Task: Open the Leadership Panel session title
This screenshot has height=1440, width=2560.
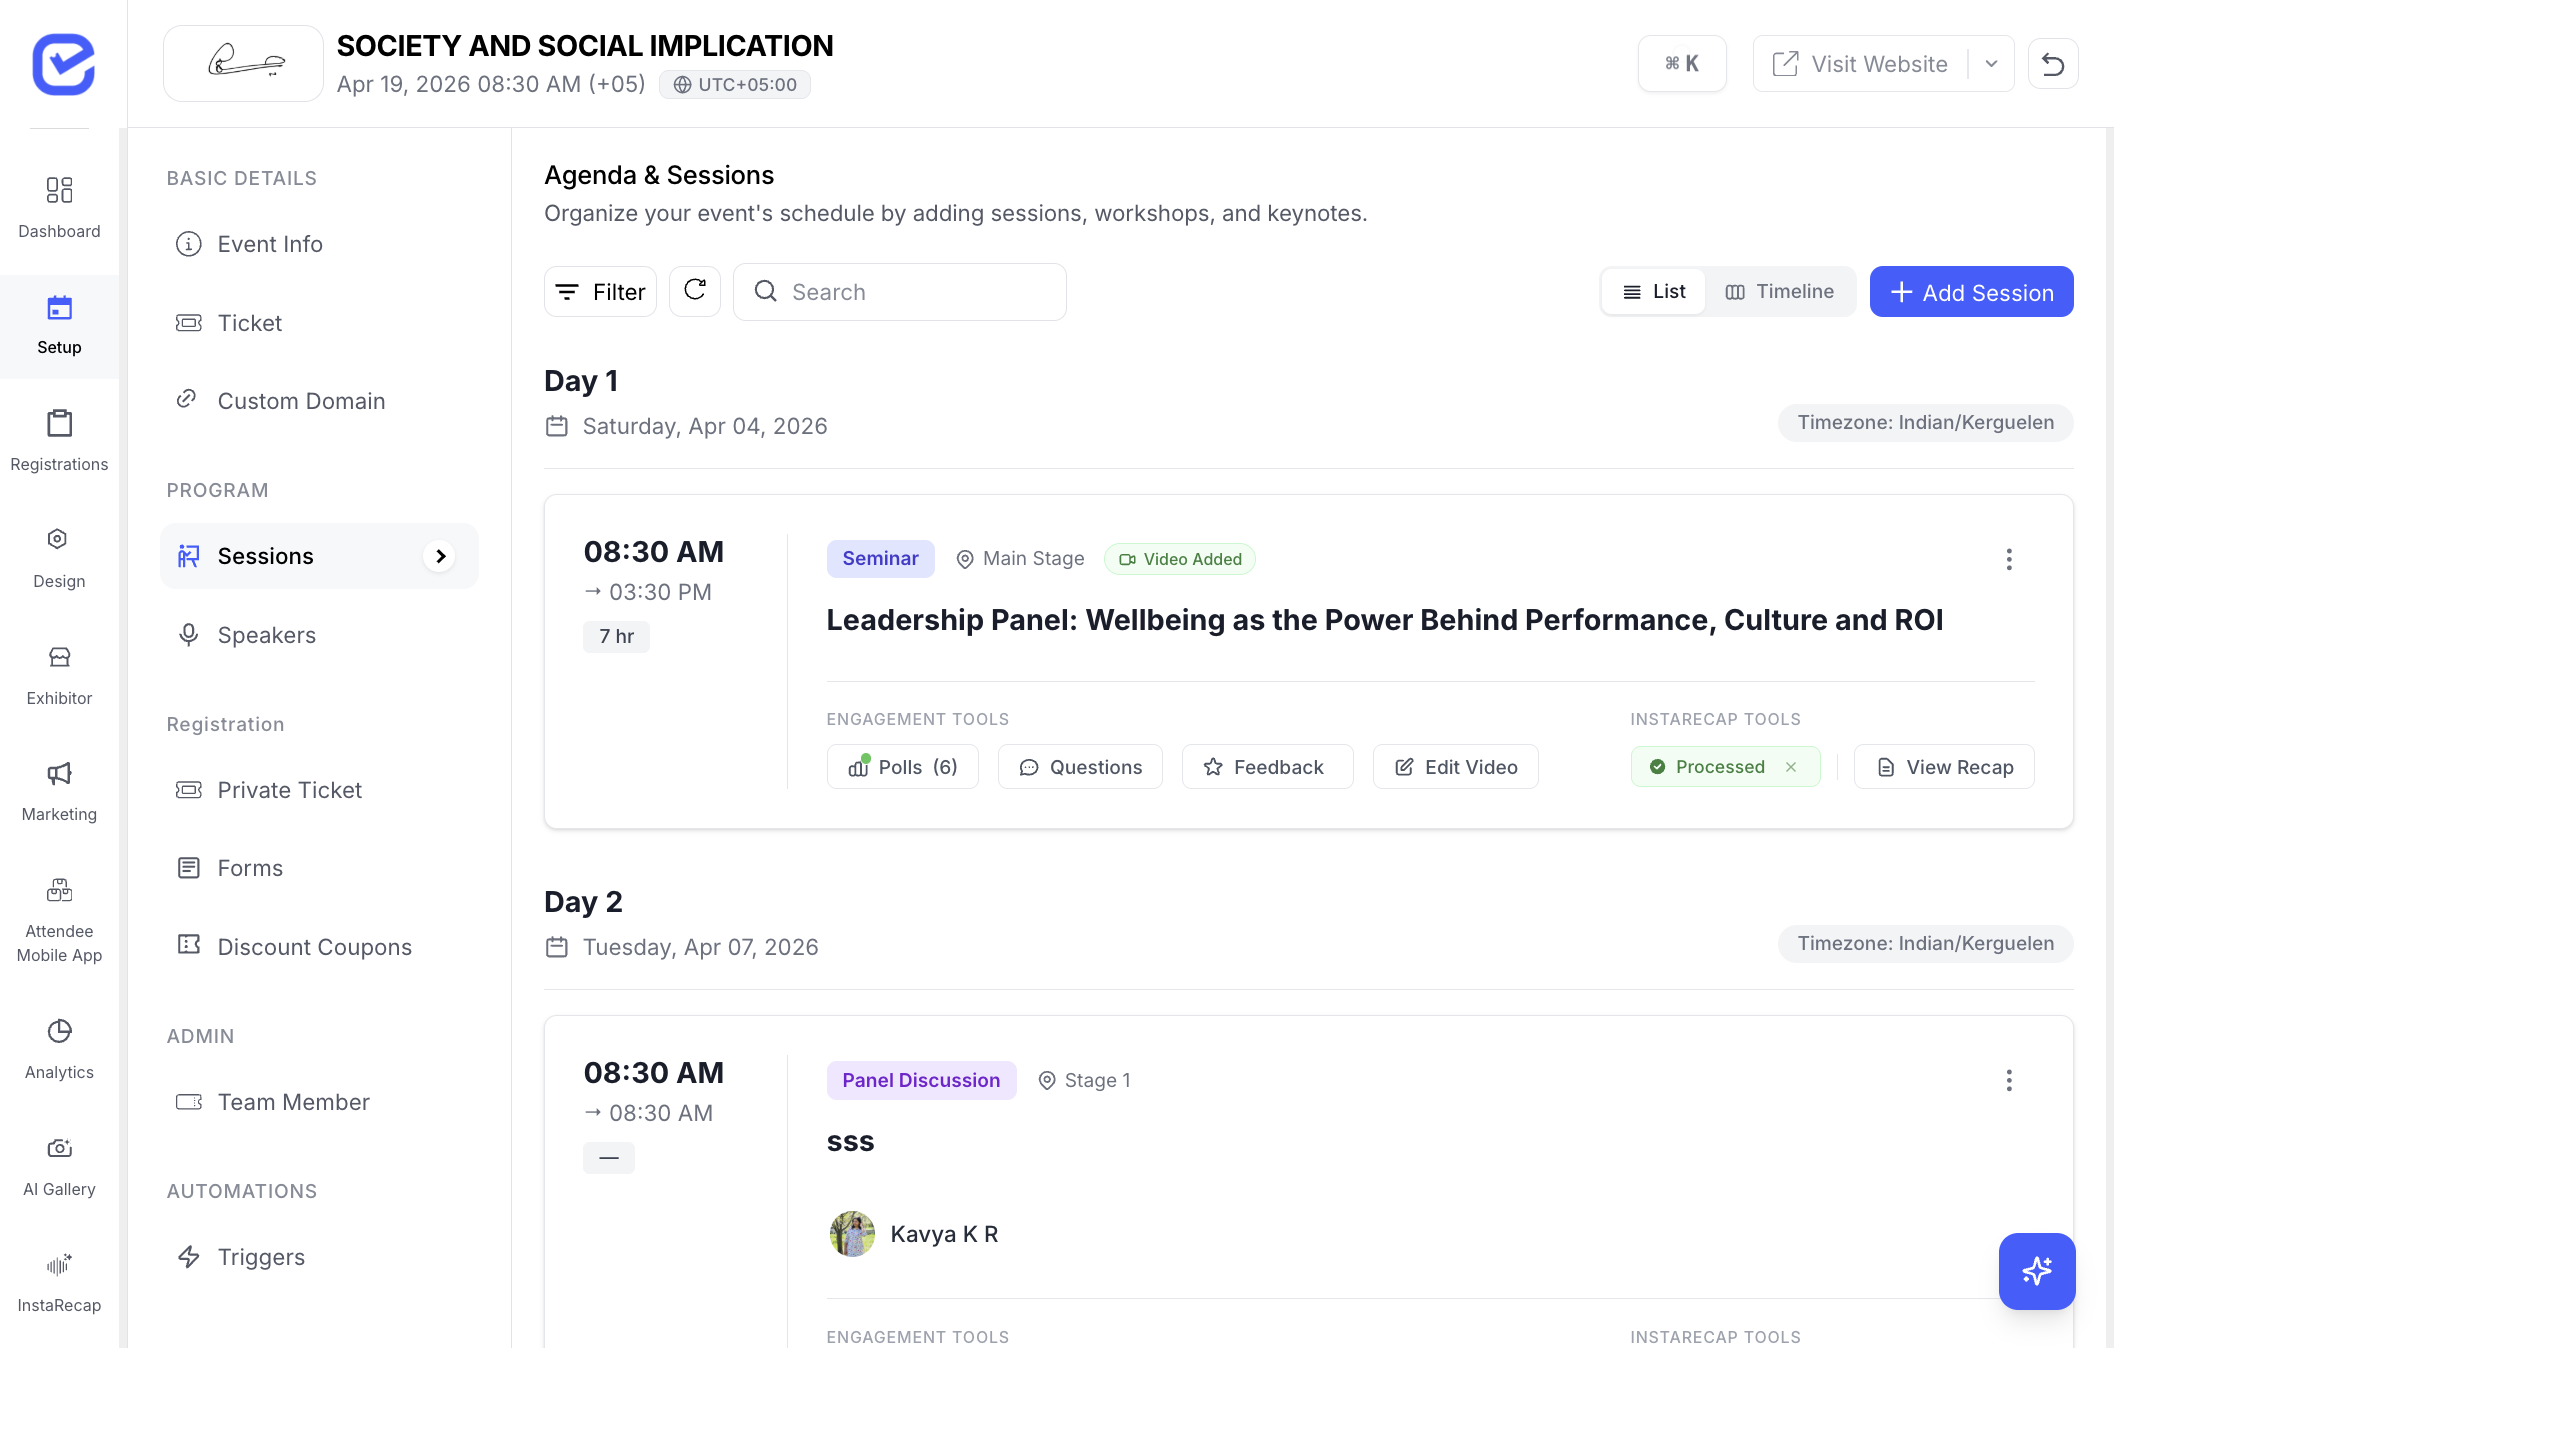Action: pyautogui.click(x=1385, y=620)
